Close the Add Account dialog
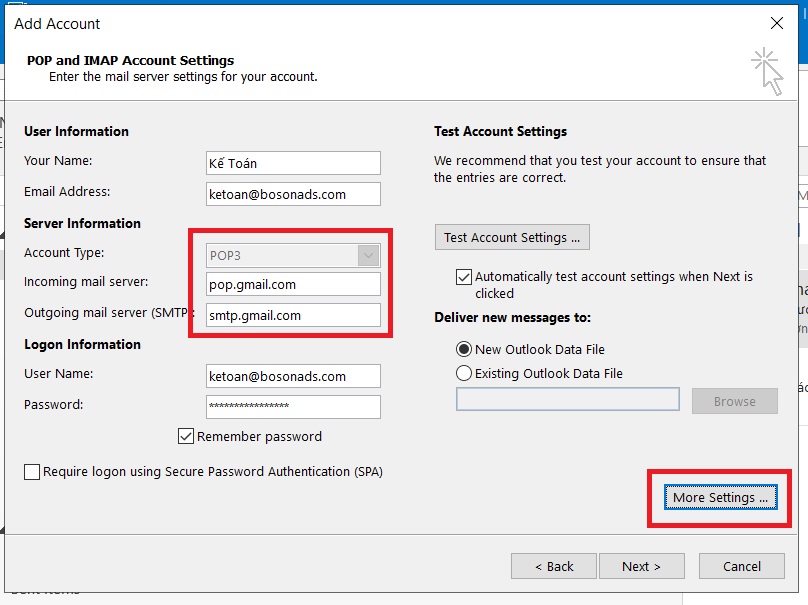Screen dimensions: 808x605 click(777, 23)
